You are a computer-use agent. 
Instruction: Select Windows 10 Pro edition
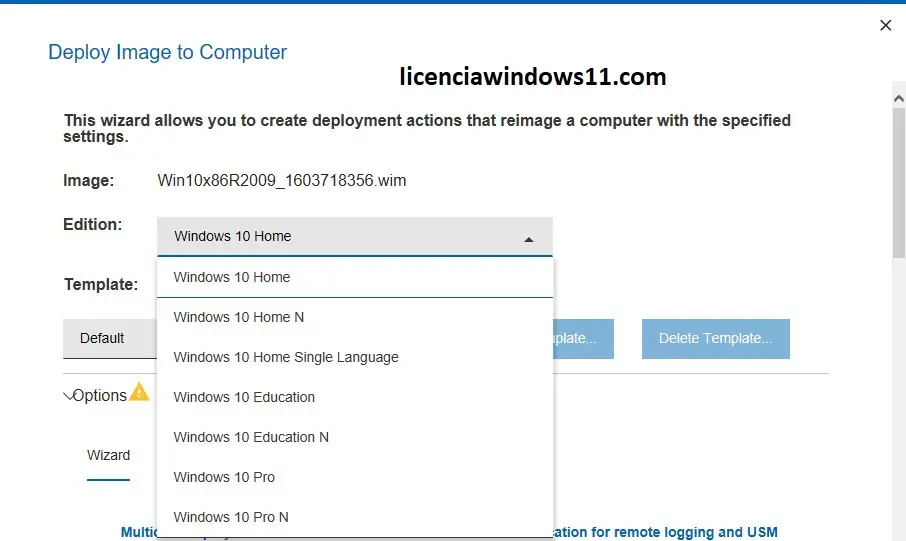pyautogui.click(x=355, y=477)
